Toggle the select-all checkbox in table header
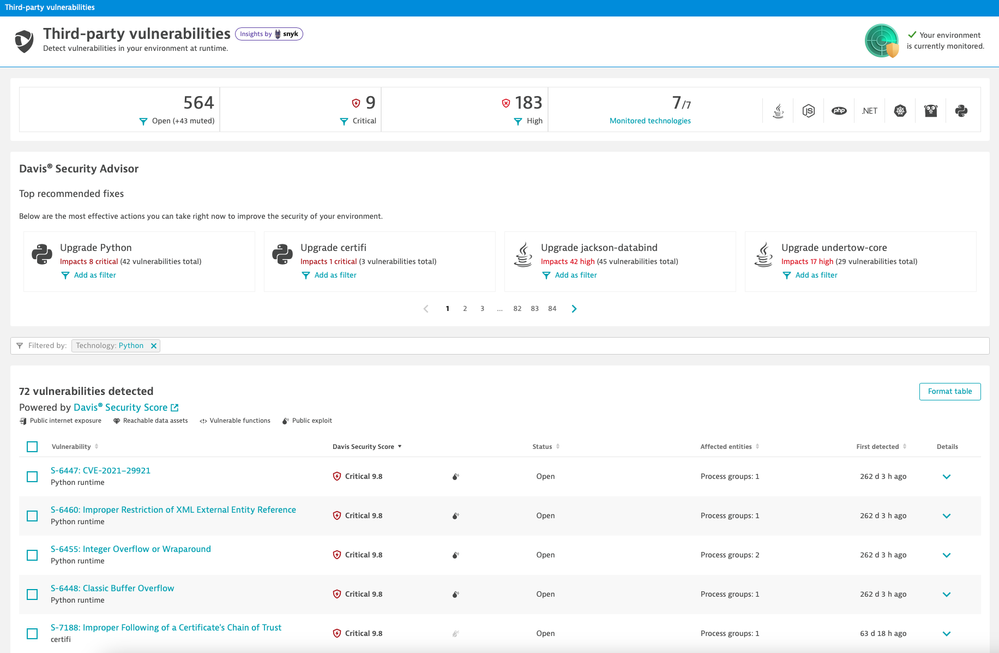This screenshot has height=653, width=999. click(32, 447)
